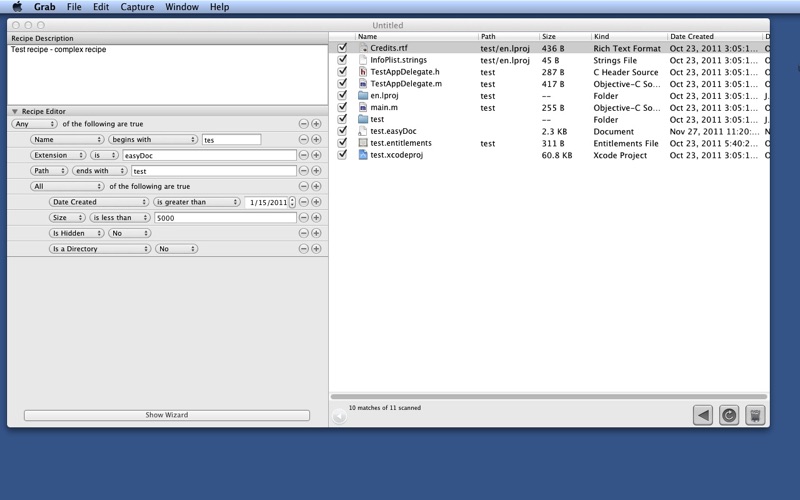Remove the Is a Directory rule
Viewport: 800px width, 500px height.
click(304, 249)
